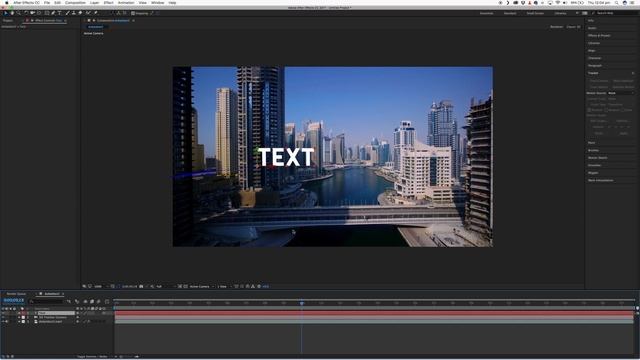Viewport: 640px width, 360px height.
Task: Select the Hand tool
Action: click(12, 13)
